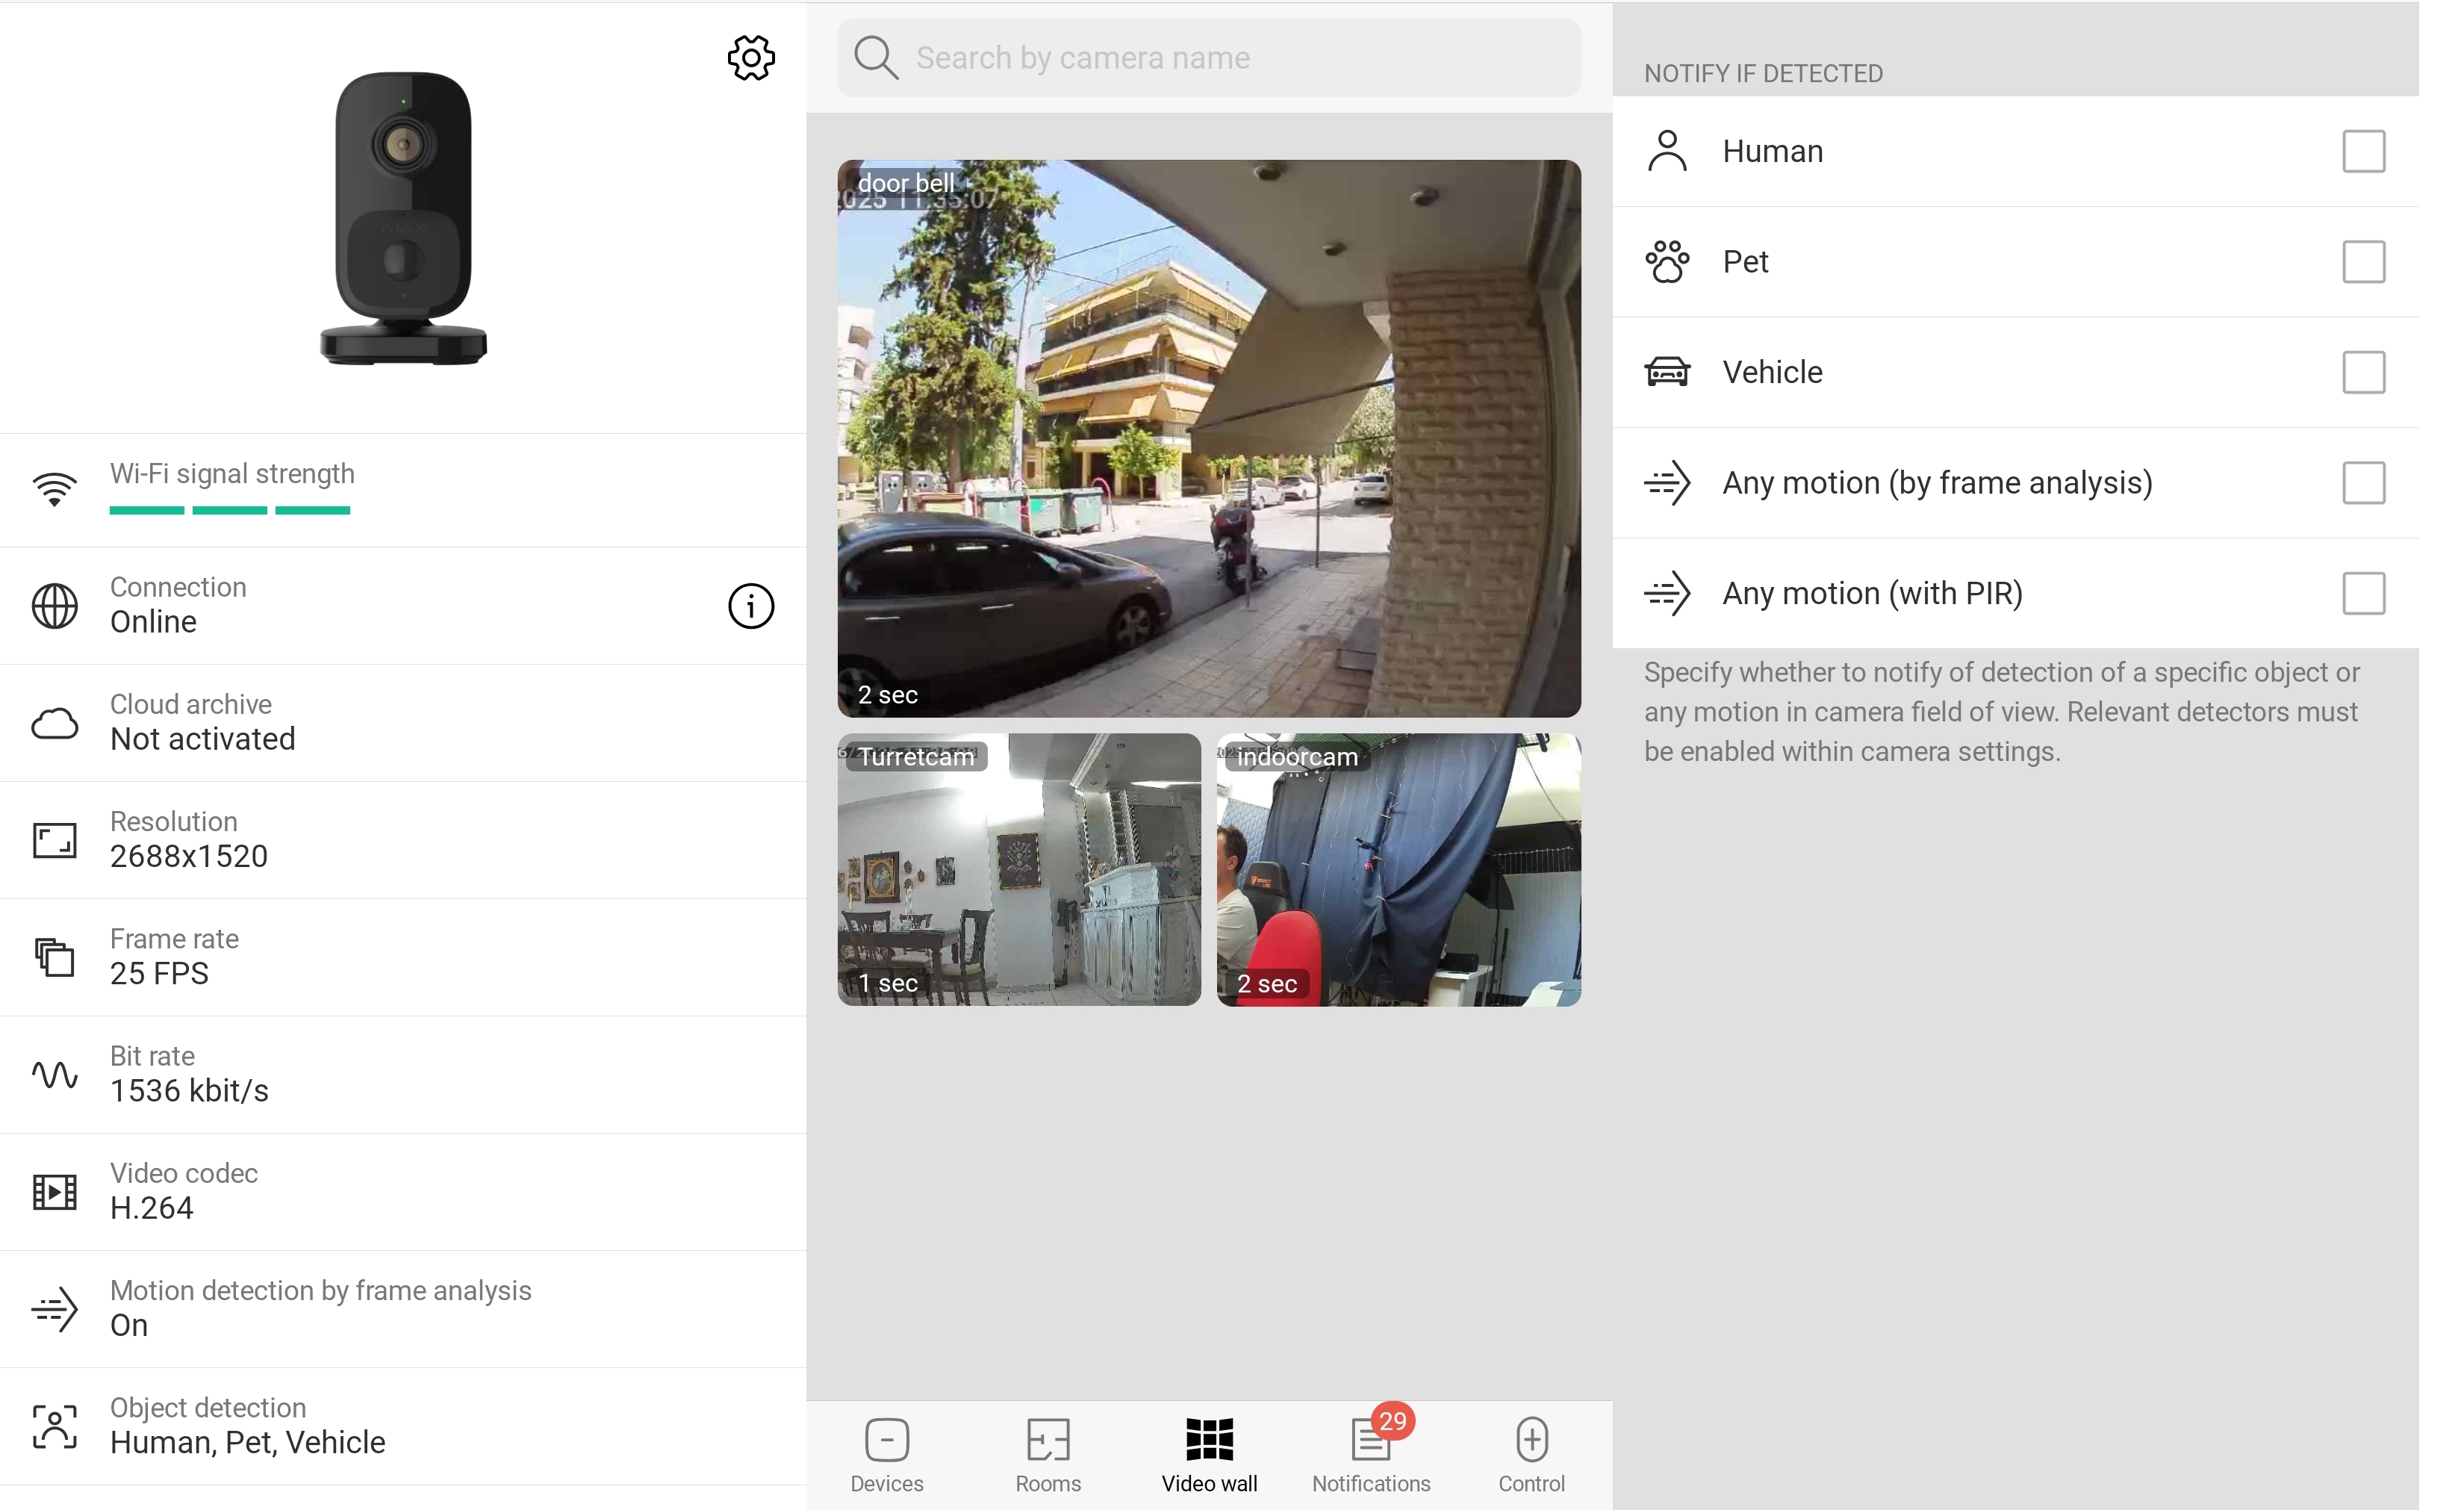Click the Cloud archive cloud icon
Viewport: 2464px width, 1510px height.
pyautogui.click(x=54, y=722)
